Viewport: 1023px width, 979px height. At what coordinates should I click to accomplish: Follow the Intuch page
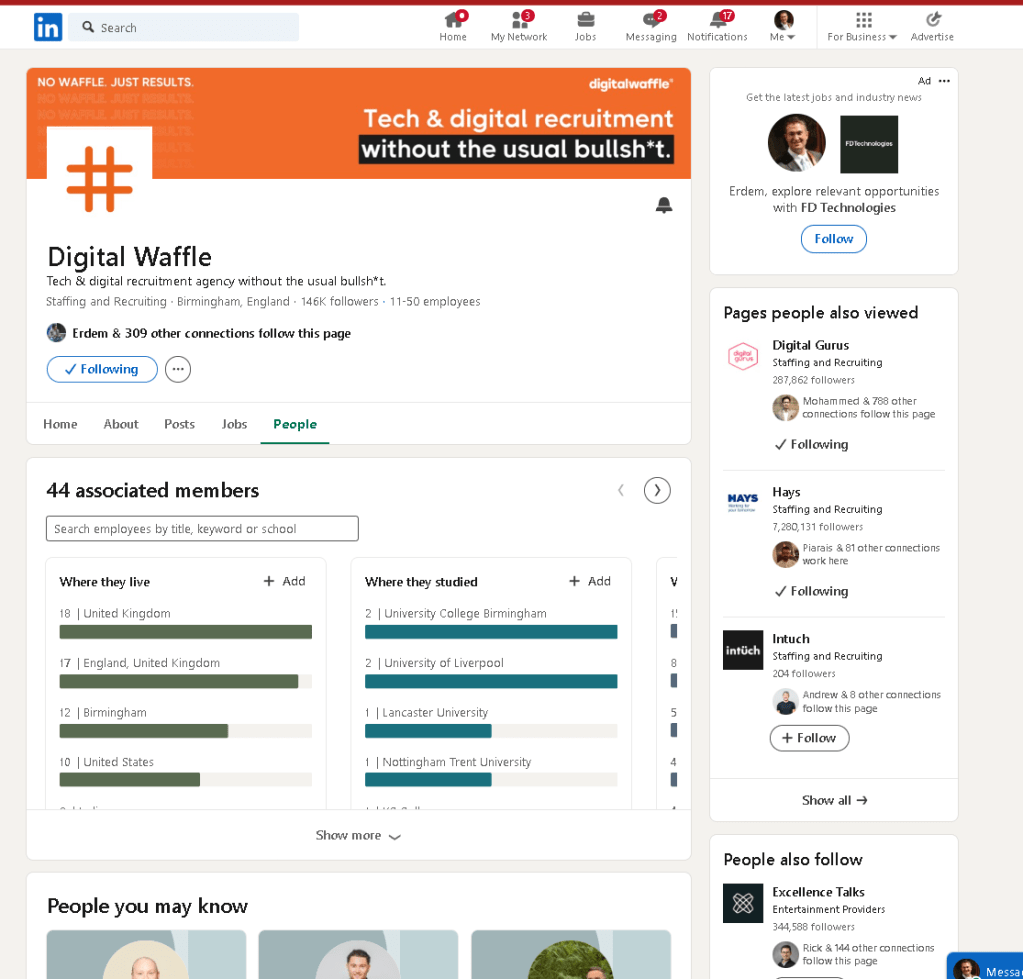click(x=809, y=738)
